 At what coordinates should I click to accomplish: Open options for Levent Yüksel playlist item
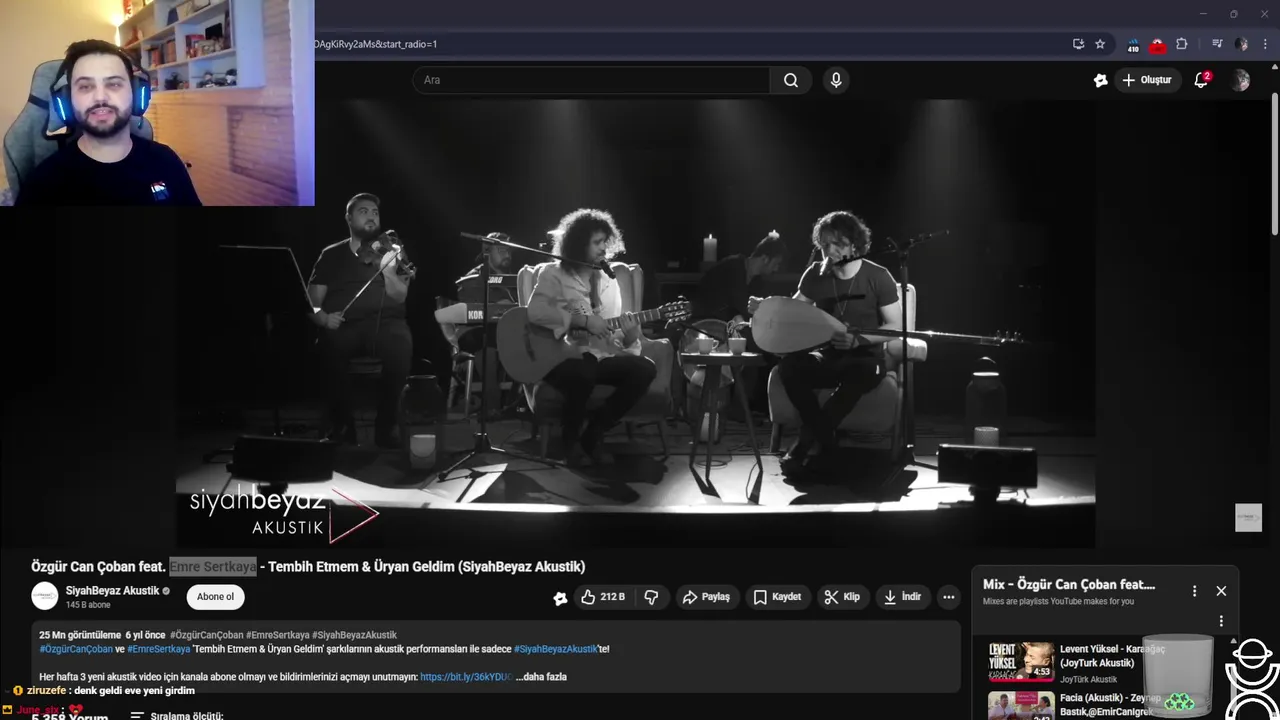click(1221, 621)
